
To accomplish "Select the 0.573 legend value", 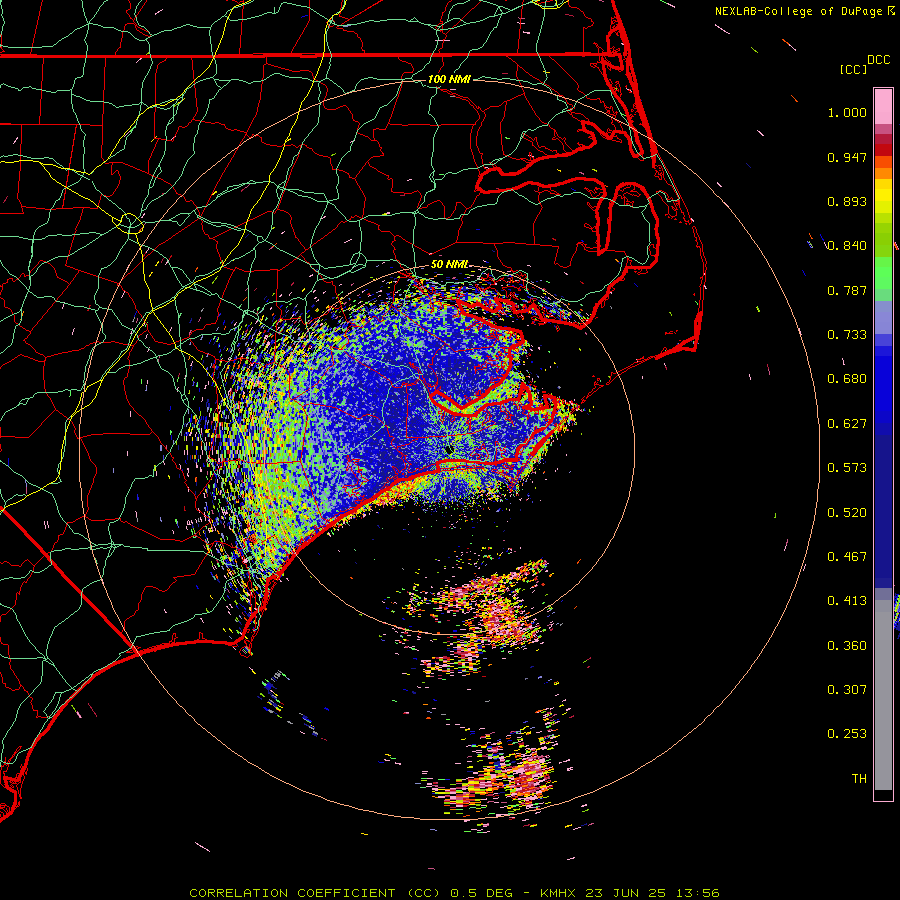I will pos(847,468).
